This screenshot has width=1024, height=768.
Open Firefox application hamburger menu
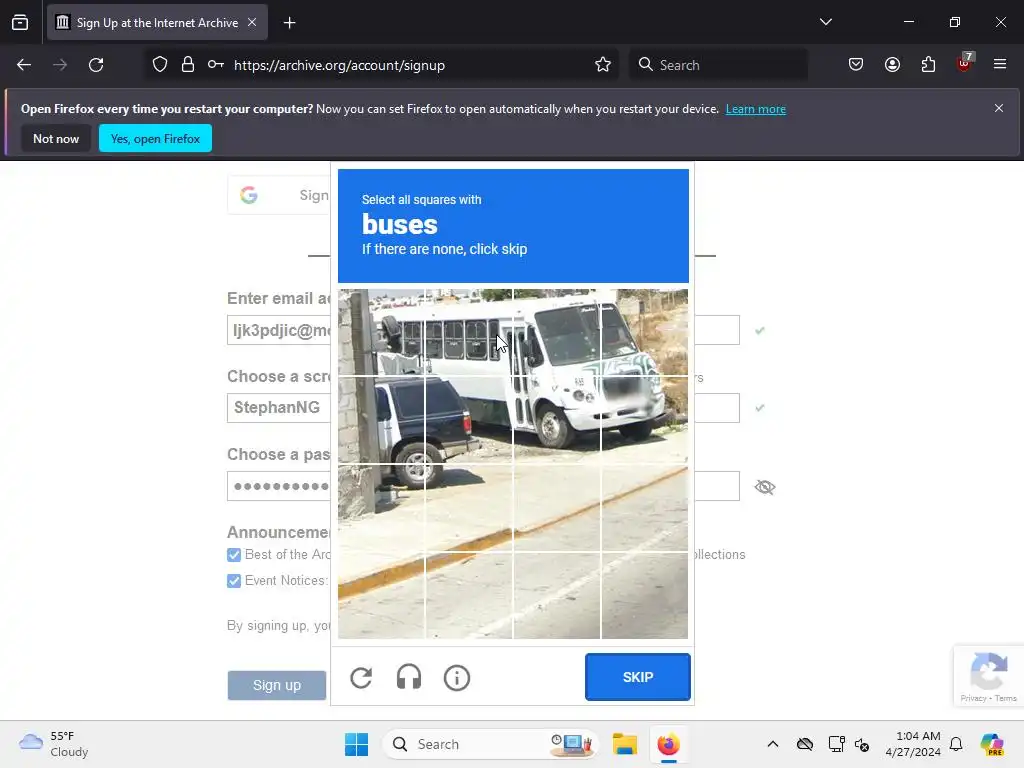tap(1000, 65)
